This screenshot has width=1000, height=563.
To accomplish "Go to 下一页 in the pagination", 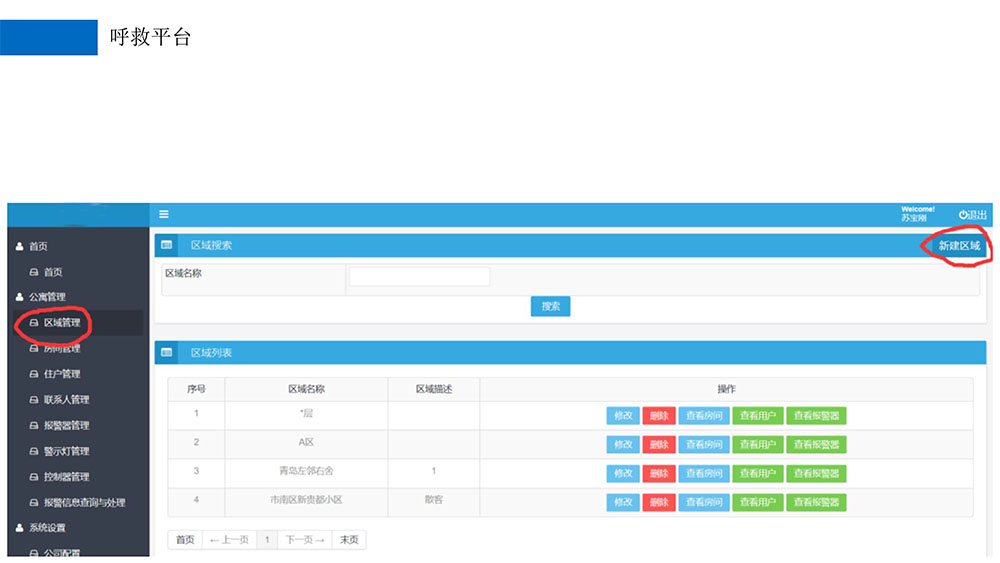I will (x=305, y=540).
